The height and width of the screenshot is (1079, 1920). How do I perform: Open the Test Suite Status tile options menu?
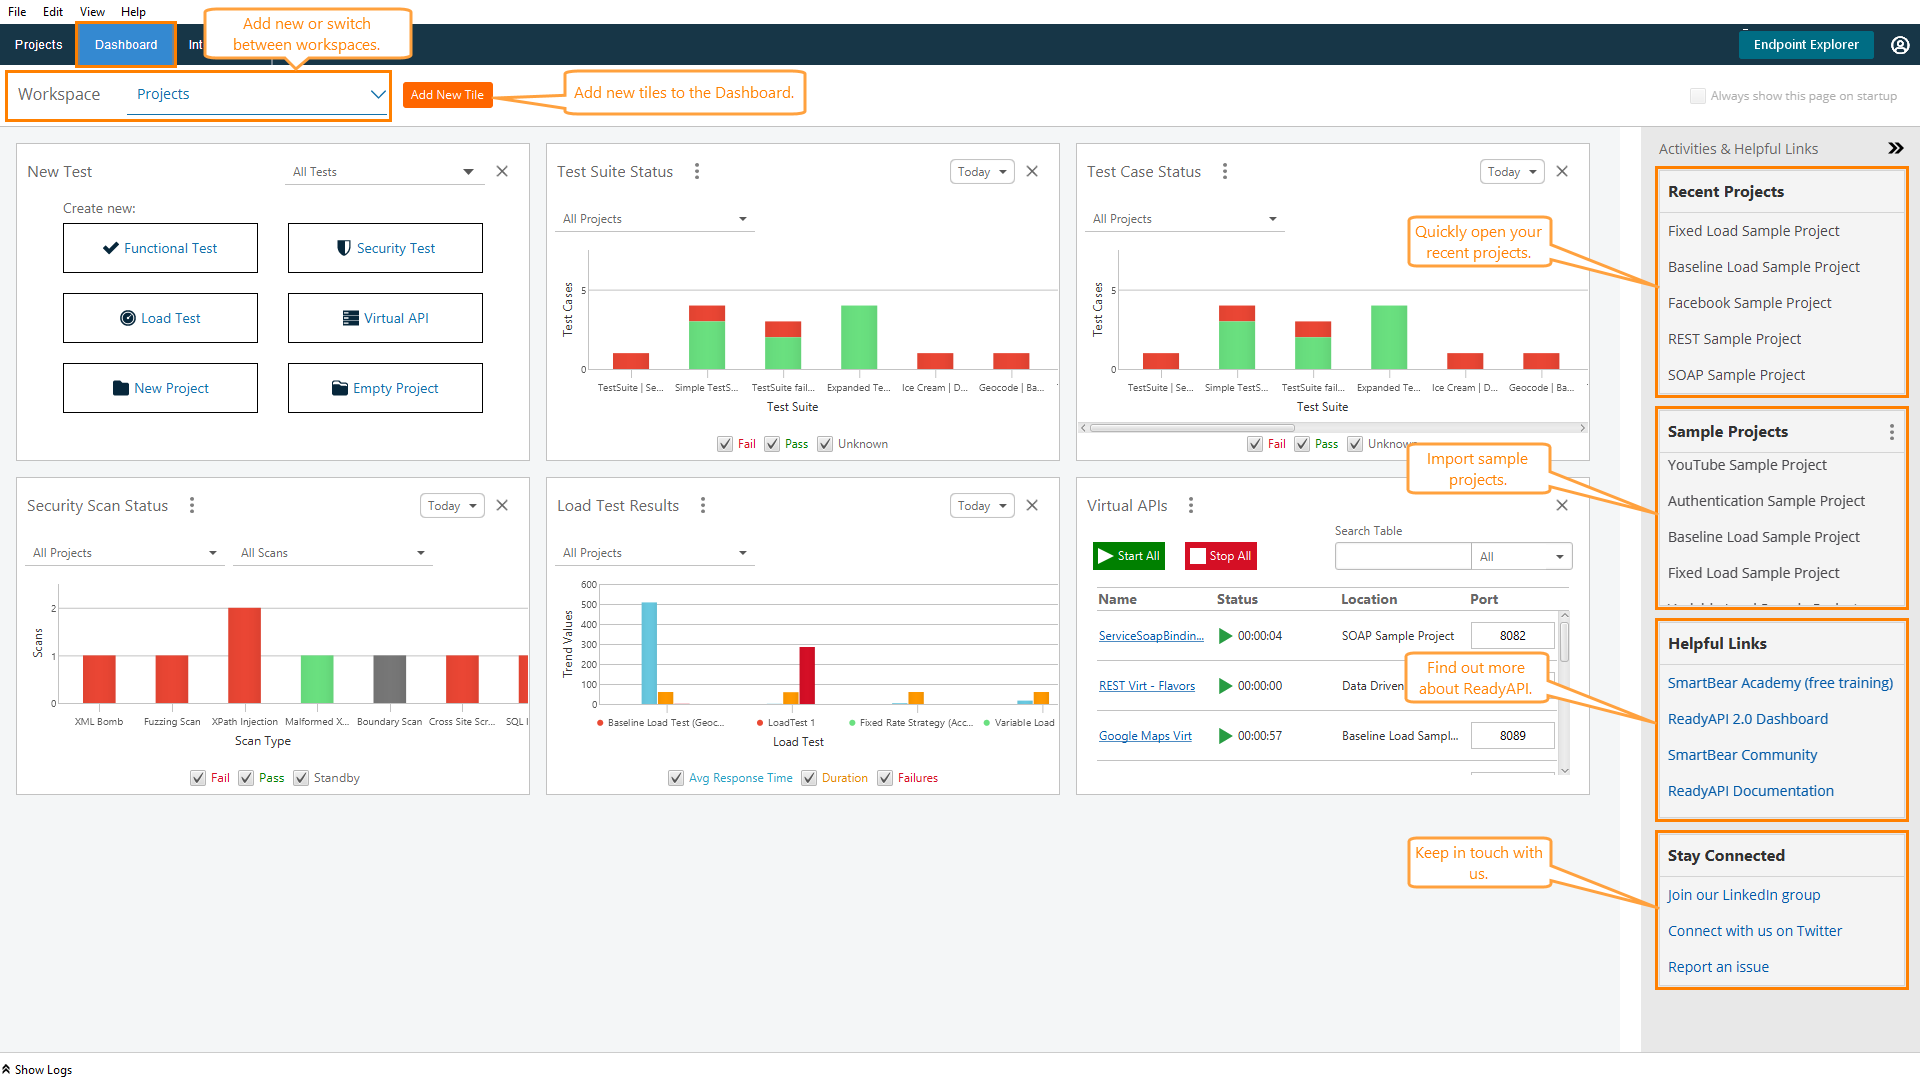tap(697, 171)
